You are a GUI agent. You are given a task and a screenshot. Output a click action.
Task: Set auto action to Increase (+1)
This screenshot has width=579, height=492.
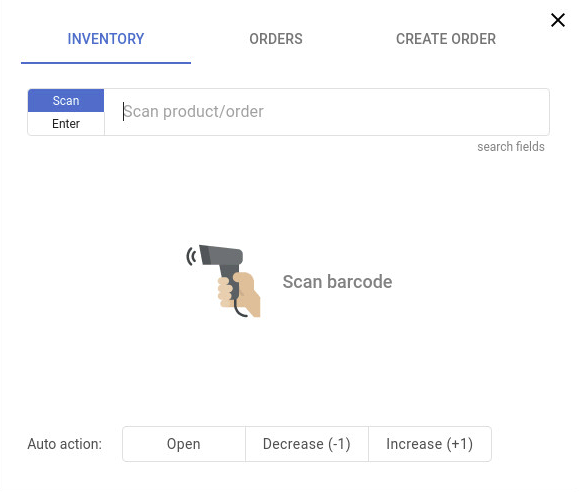[430, 444]
